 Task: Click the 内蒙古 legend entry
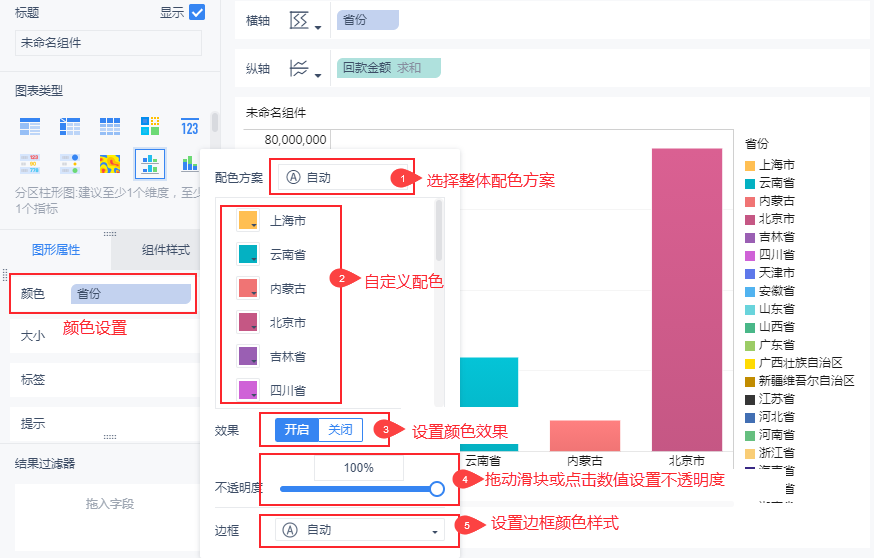[x=770, y=201]
